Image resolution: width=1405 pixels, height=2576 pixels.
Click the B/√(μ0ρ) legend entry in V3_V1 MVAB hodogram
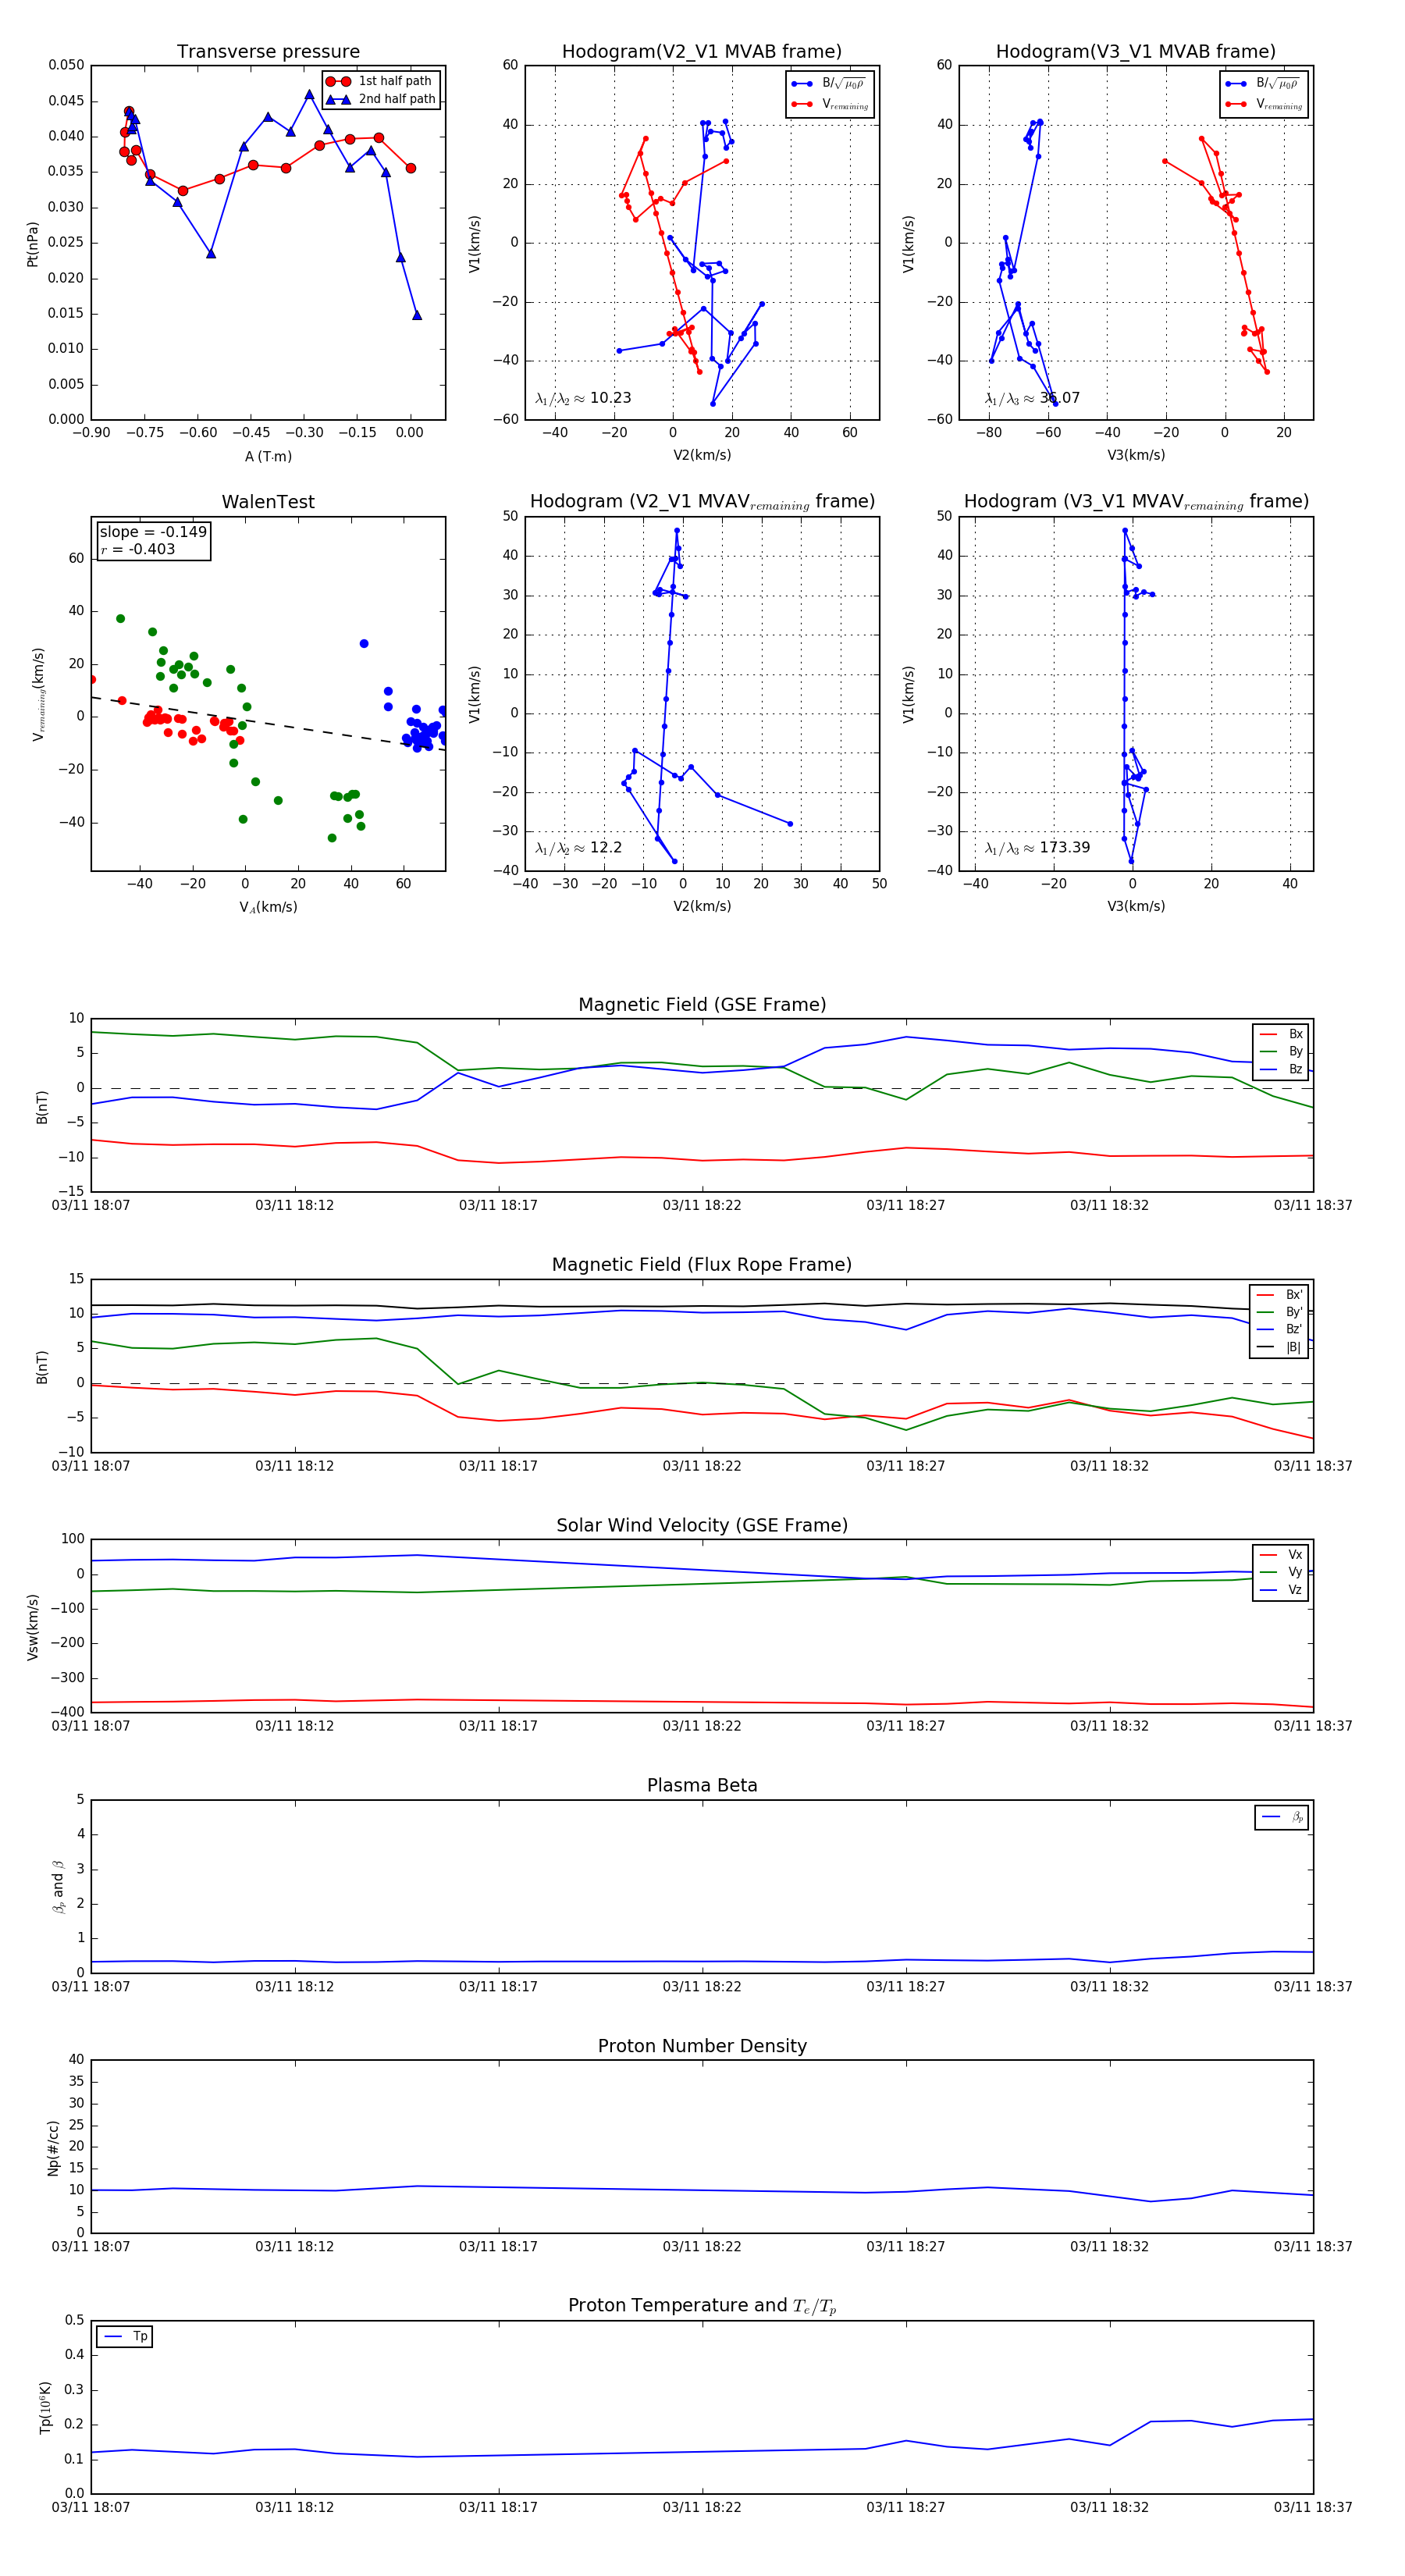click(1264, 84)
